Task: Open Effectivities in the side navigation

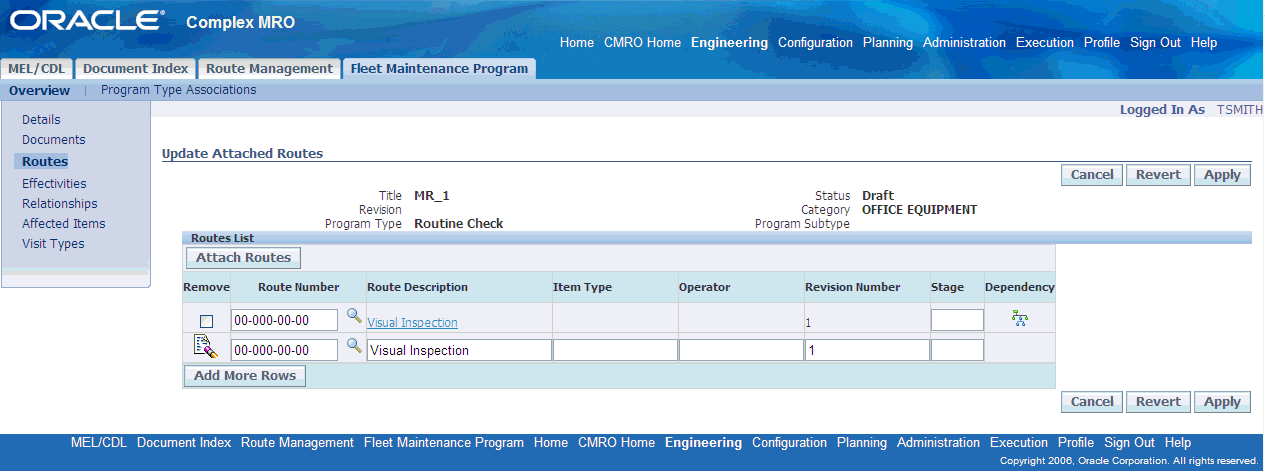Action: tap(54, 184)
